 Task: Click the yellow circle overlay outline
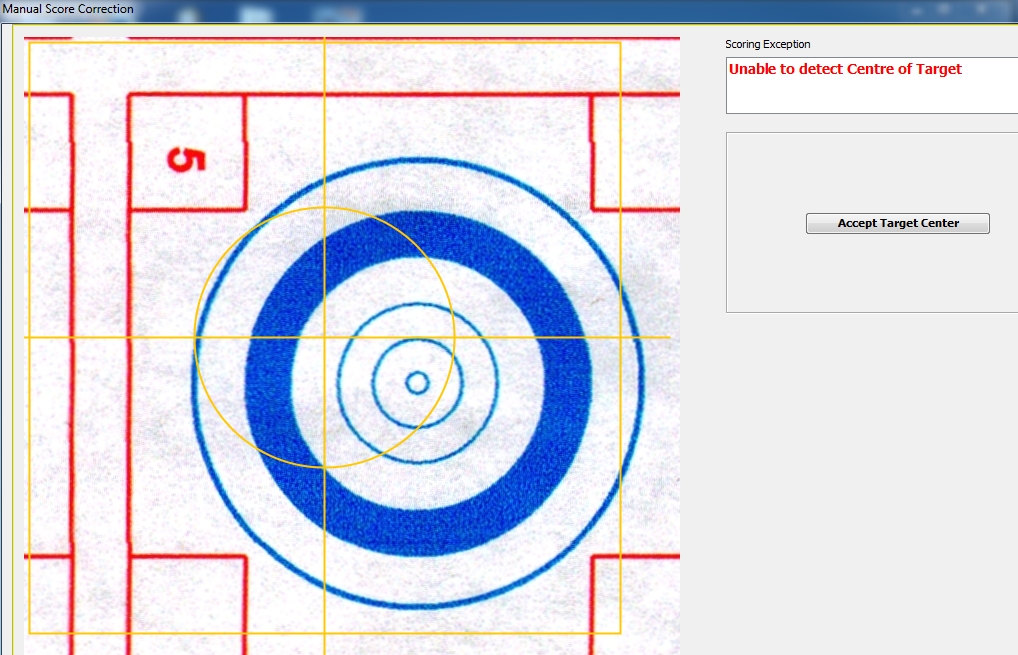tap(454, 337)
